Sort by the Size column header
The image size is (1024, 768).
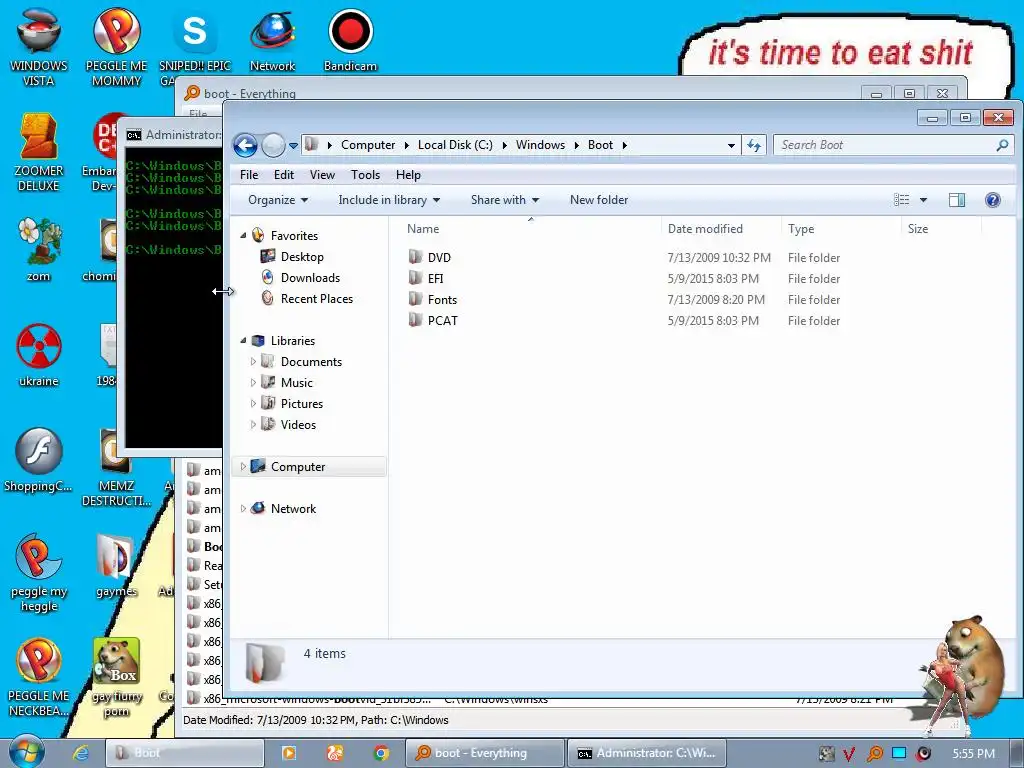[x=918, y=229]
